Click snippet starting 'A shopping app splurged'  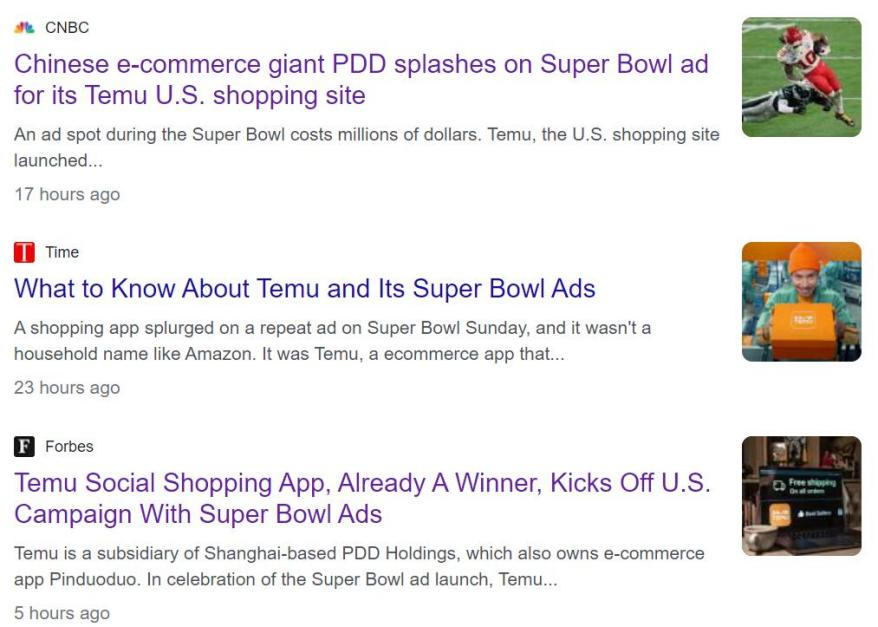coord(332,328)
